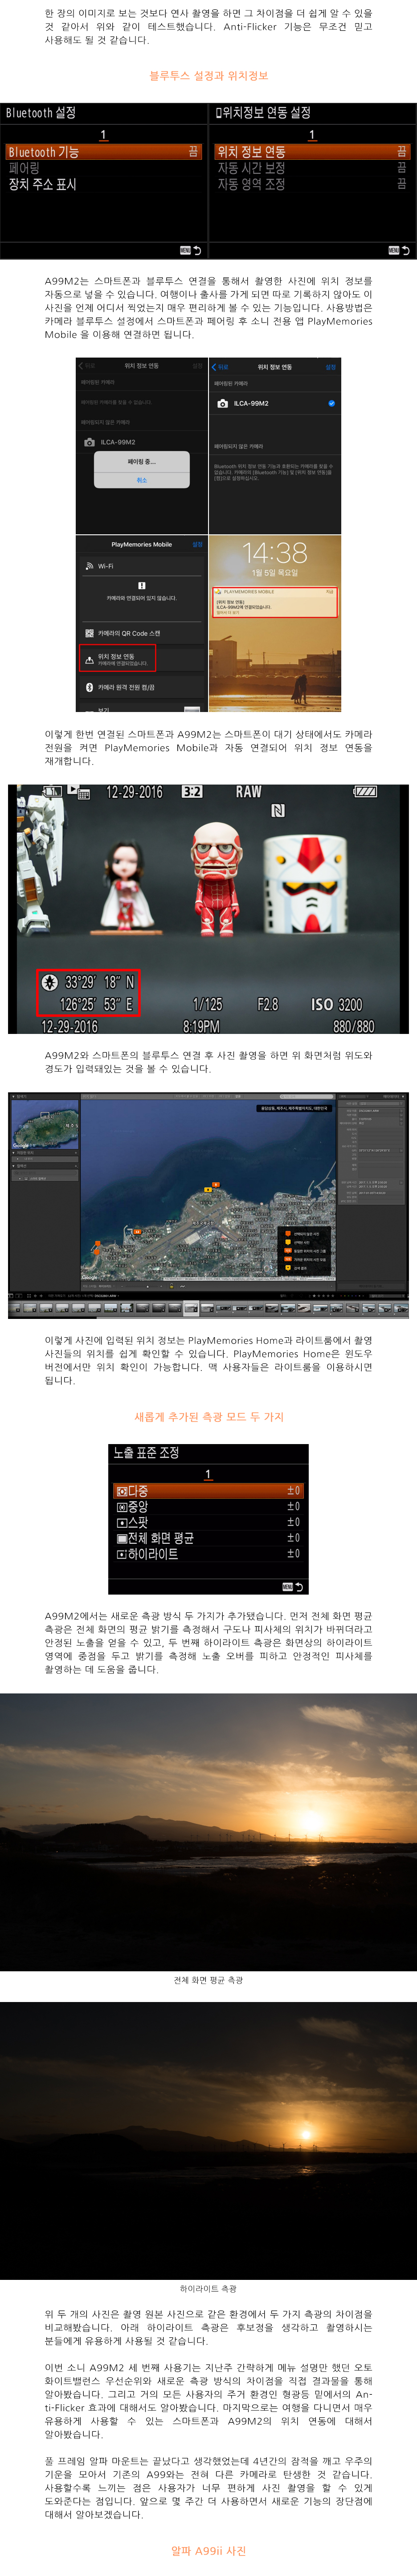Click the 새롭게 추가된 측광 모드 두 가지 heading
Viewport: 417px width, 2576px height.
(209, 1416)
